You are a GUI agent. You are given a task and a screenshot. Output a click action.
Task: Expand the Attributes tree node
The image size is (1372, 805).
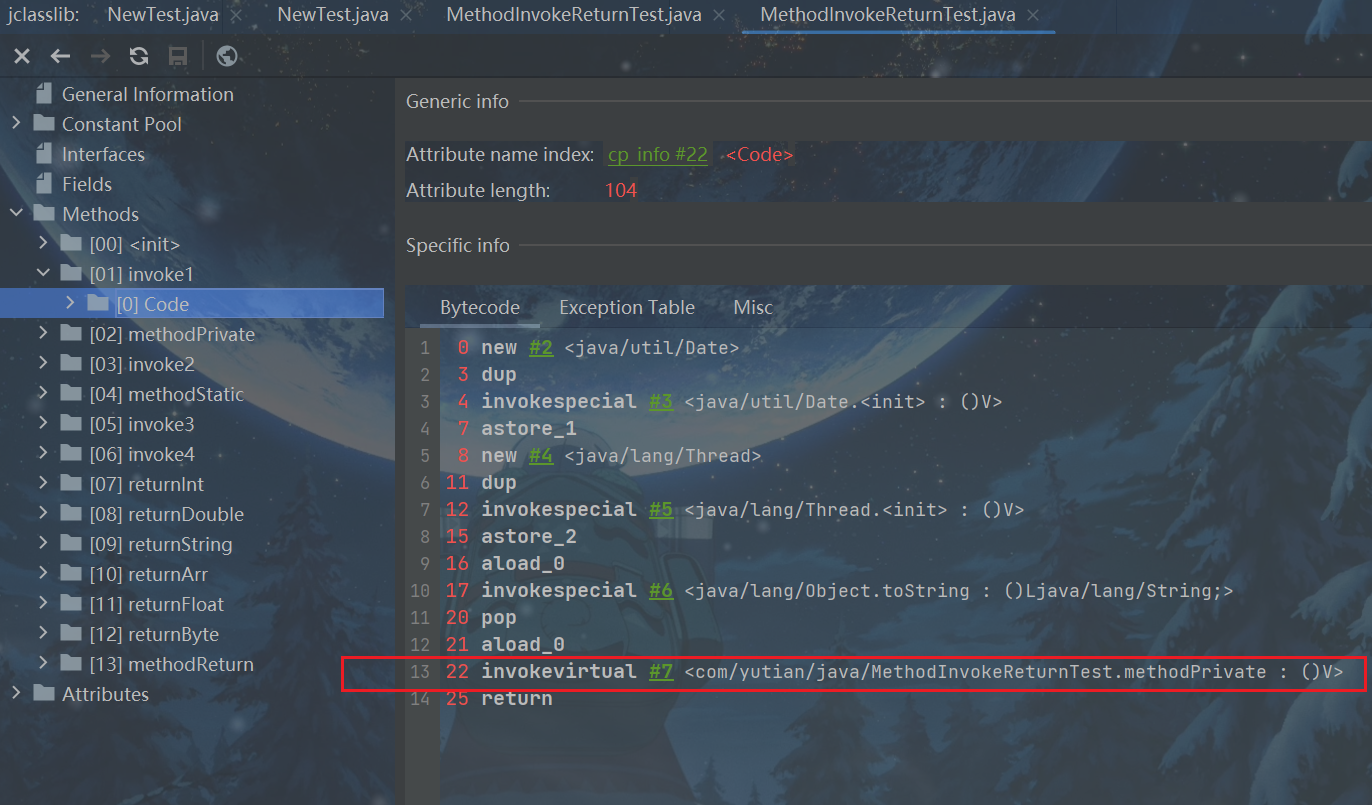16,694
